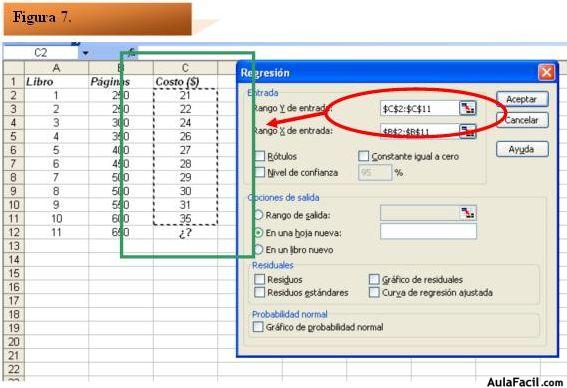Check Residuos estándares option
Image resolution: width=567 pixels, height=388 pixels.
(x=260, y=292)
